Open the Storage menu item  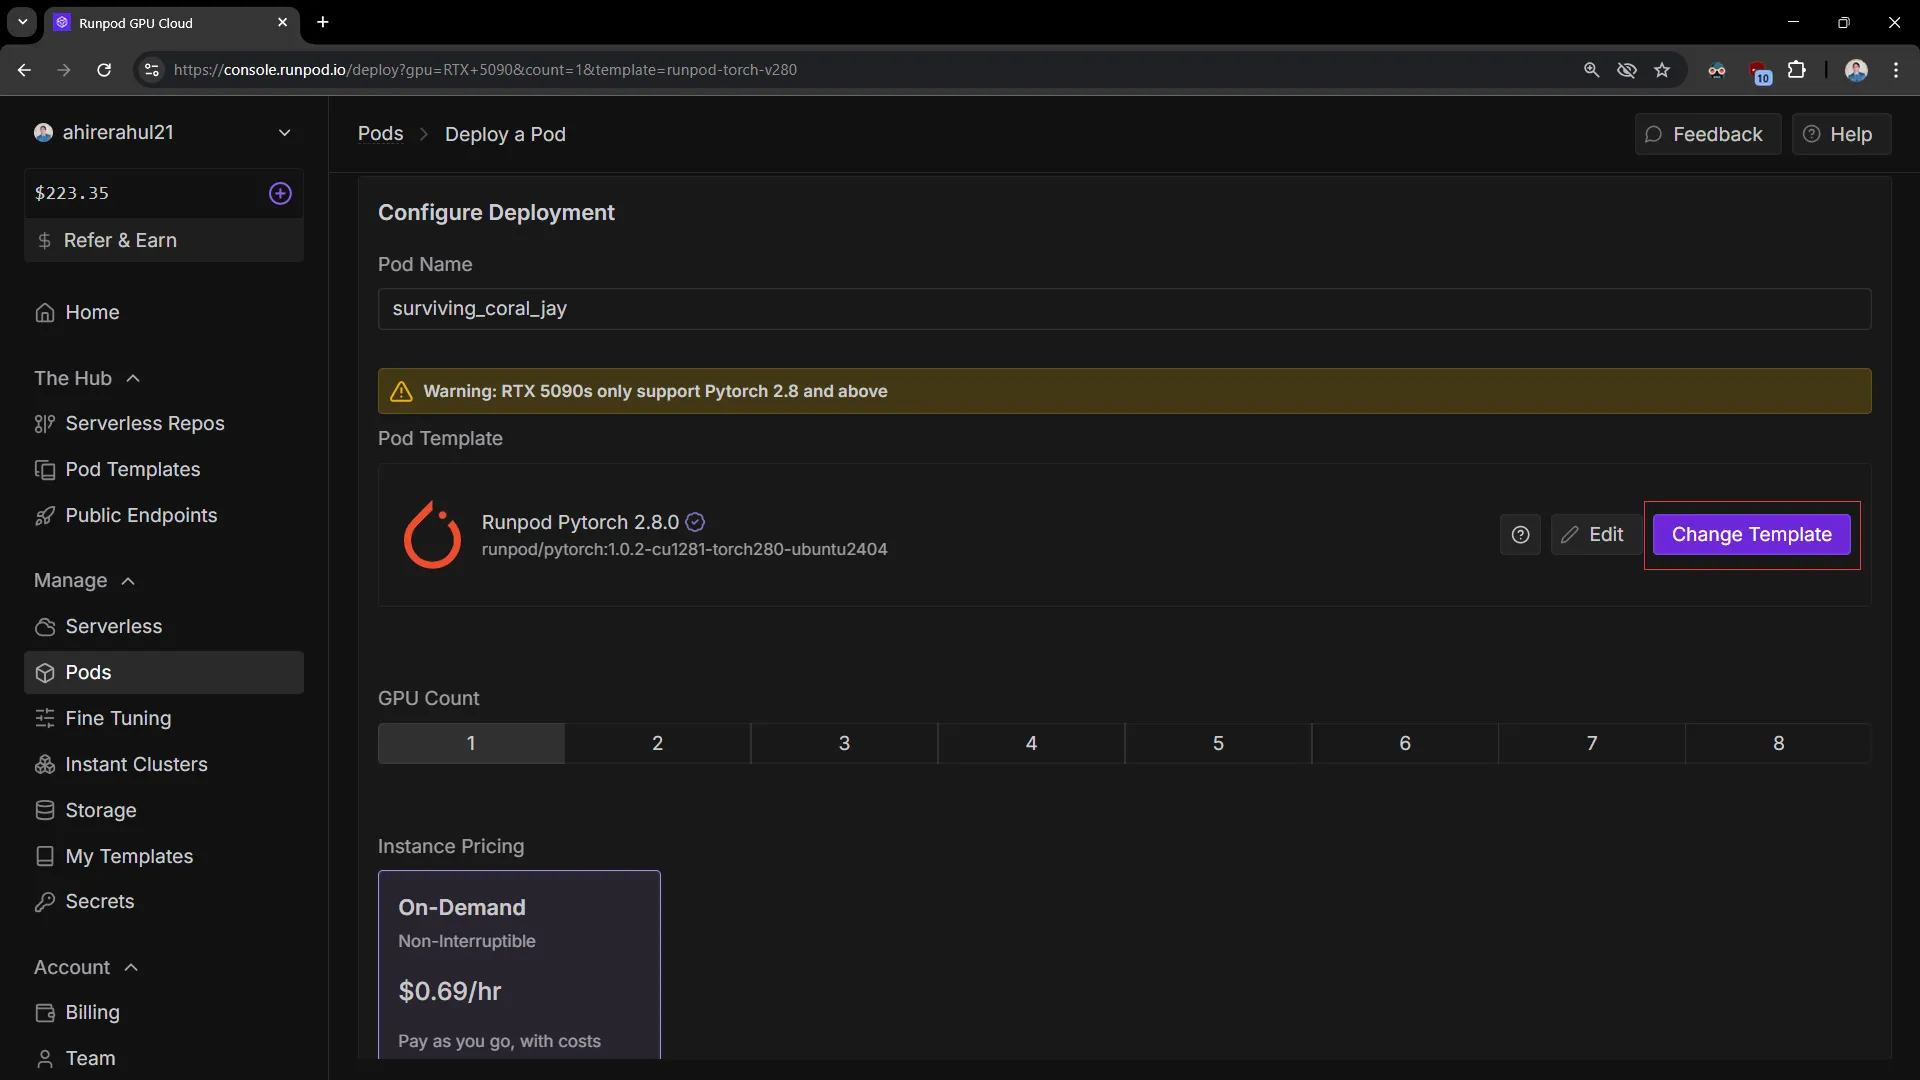click(100, 810)
